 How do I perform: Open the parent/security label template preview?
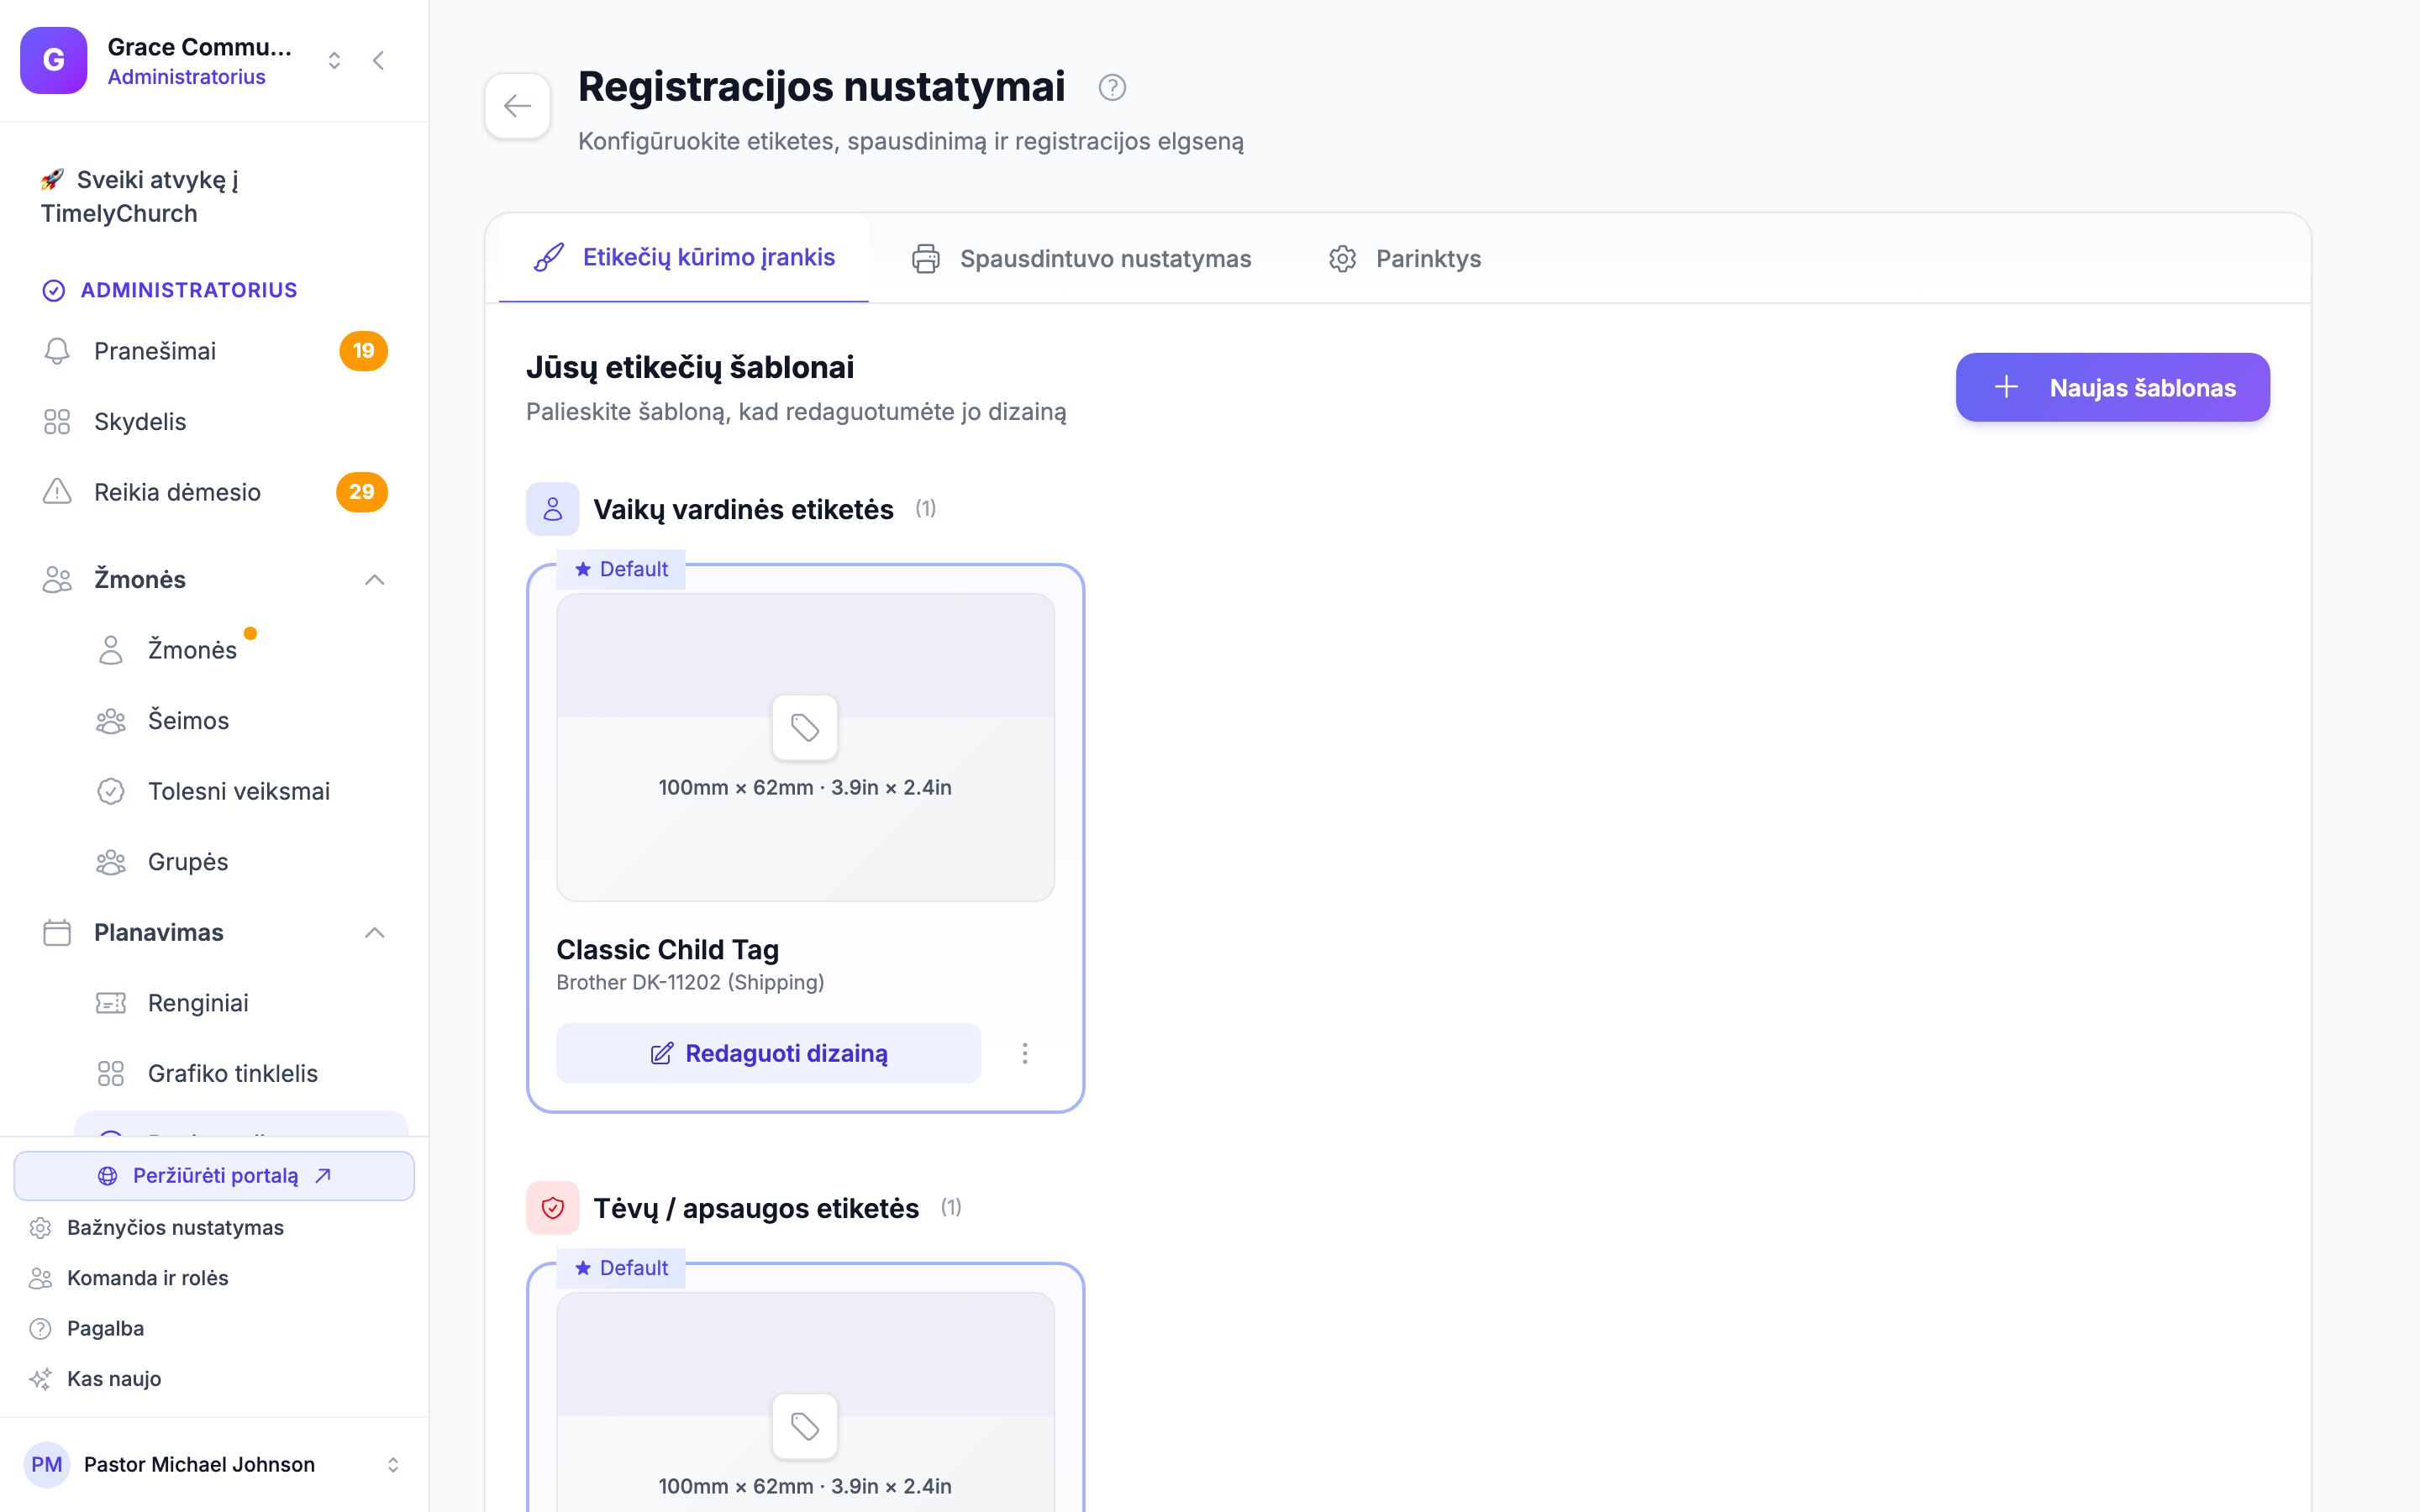click(805, 1402)
